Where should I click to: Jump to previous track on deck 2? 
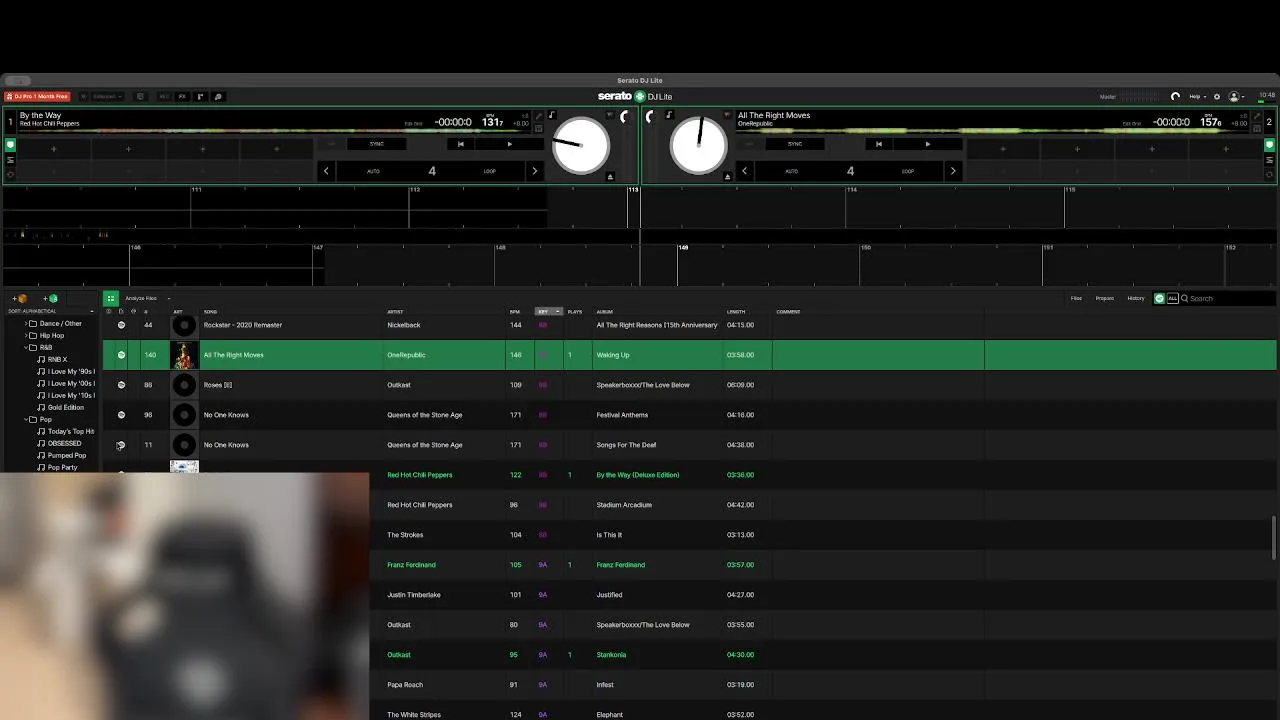pos(879,144)
